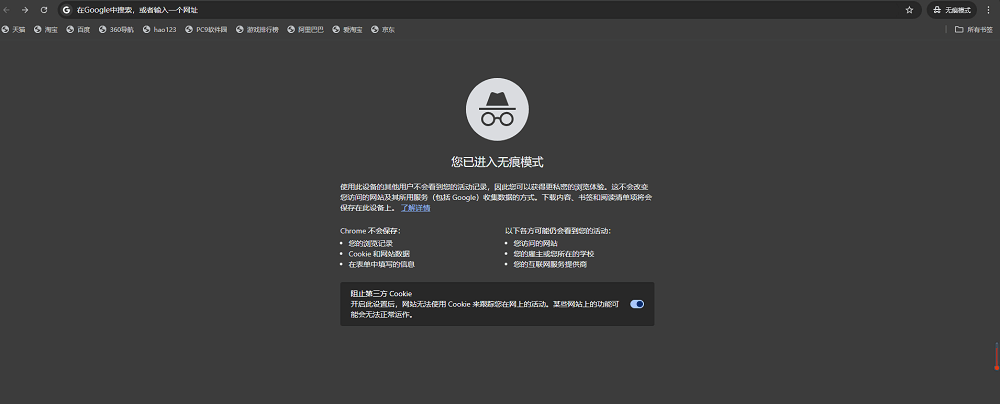Click the list item 您的浏览记录
1000x404 pixels.
[x=371, y=243]
